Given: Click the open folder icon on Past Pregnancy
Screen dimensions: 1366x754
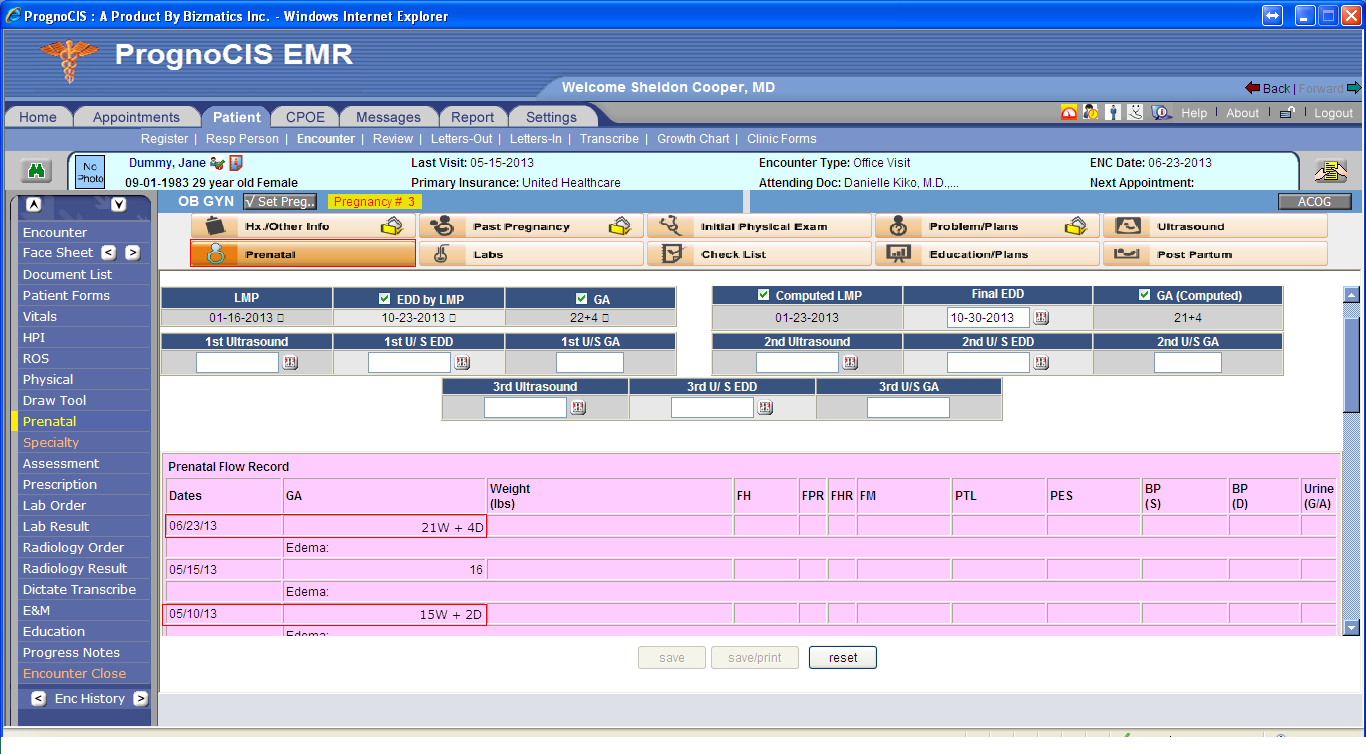Looking at the screenshot, I should tap(620, 226).
